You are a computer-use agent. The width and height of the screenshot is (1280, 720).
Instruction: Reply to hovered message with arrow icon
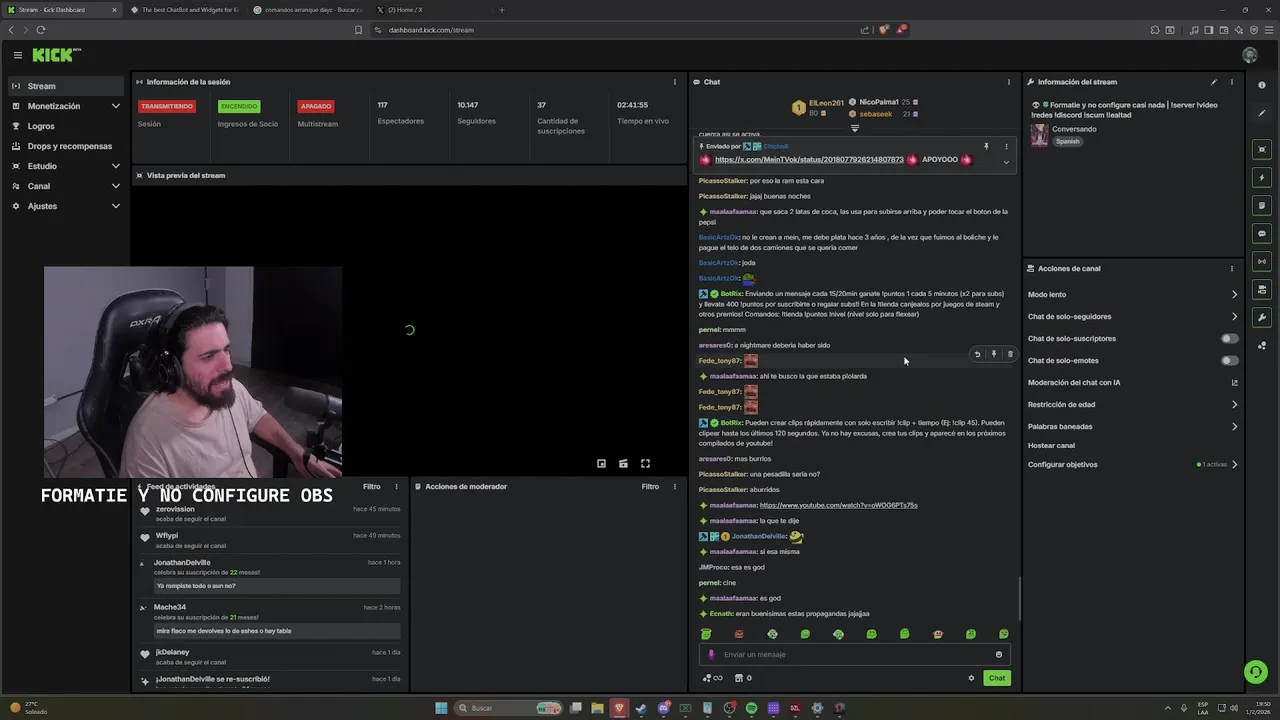tap(977, 354)
